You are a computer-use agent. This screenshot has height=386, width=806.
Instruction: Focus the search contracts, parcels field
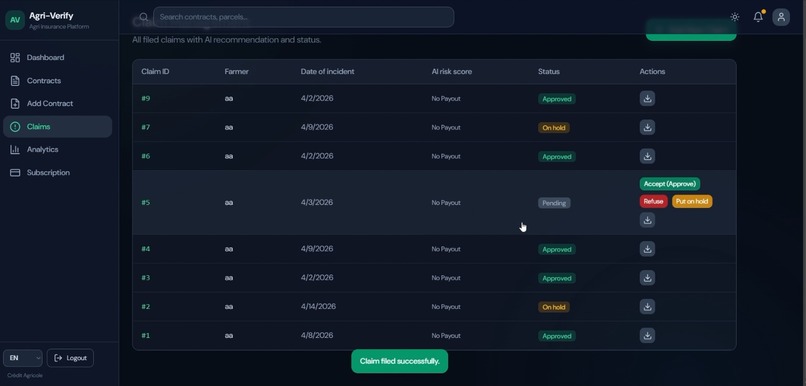pyautogui.click(x=303, y=17)
